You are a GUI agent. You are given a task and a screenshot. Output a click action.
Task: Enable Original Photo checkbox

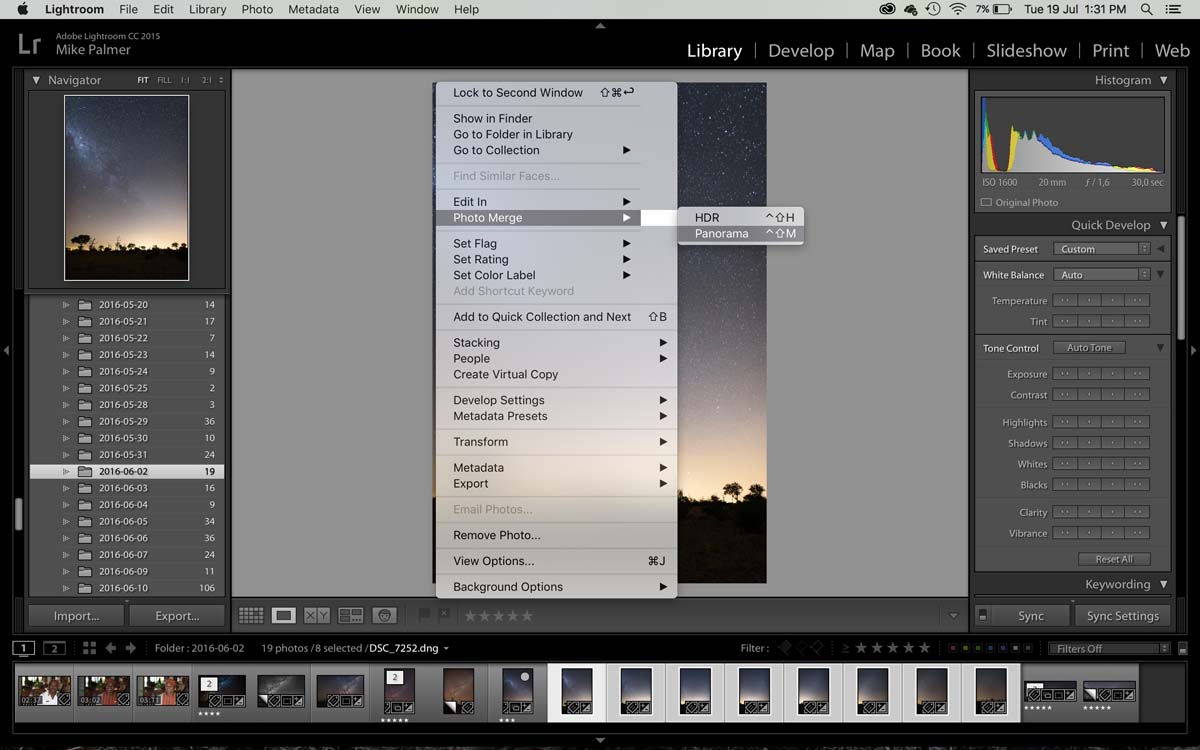coord(986,202)
